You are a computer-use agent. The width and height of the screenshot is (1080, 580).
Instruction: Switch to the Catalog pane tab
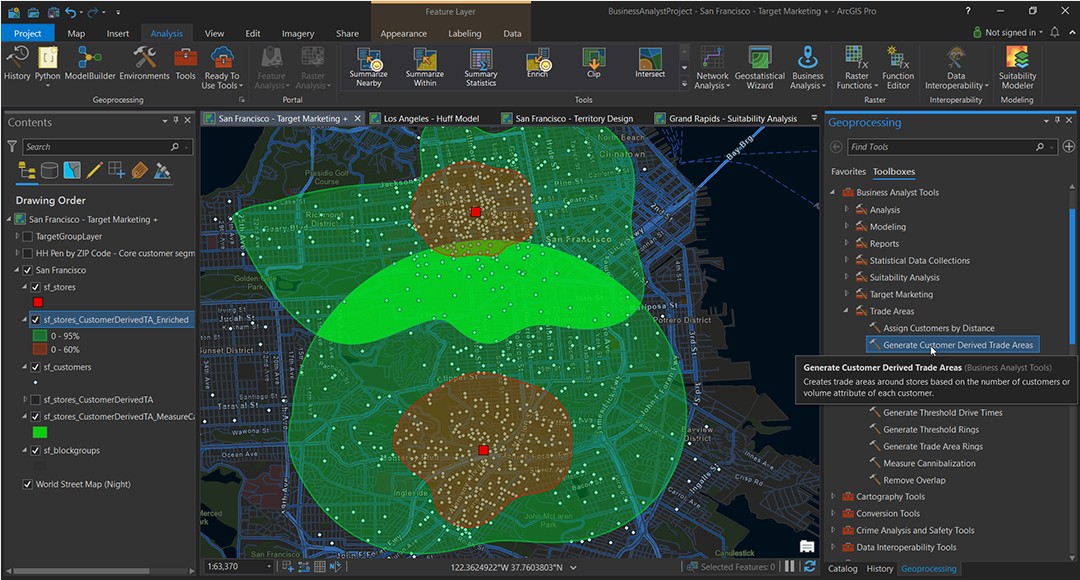pos(842,569)
